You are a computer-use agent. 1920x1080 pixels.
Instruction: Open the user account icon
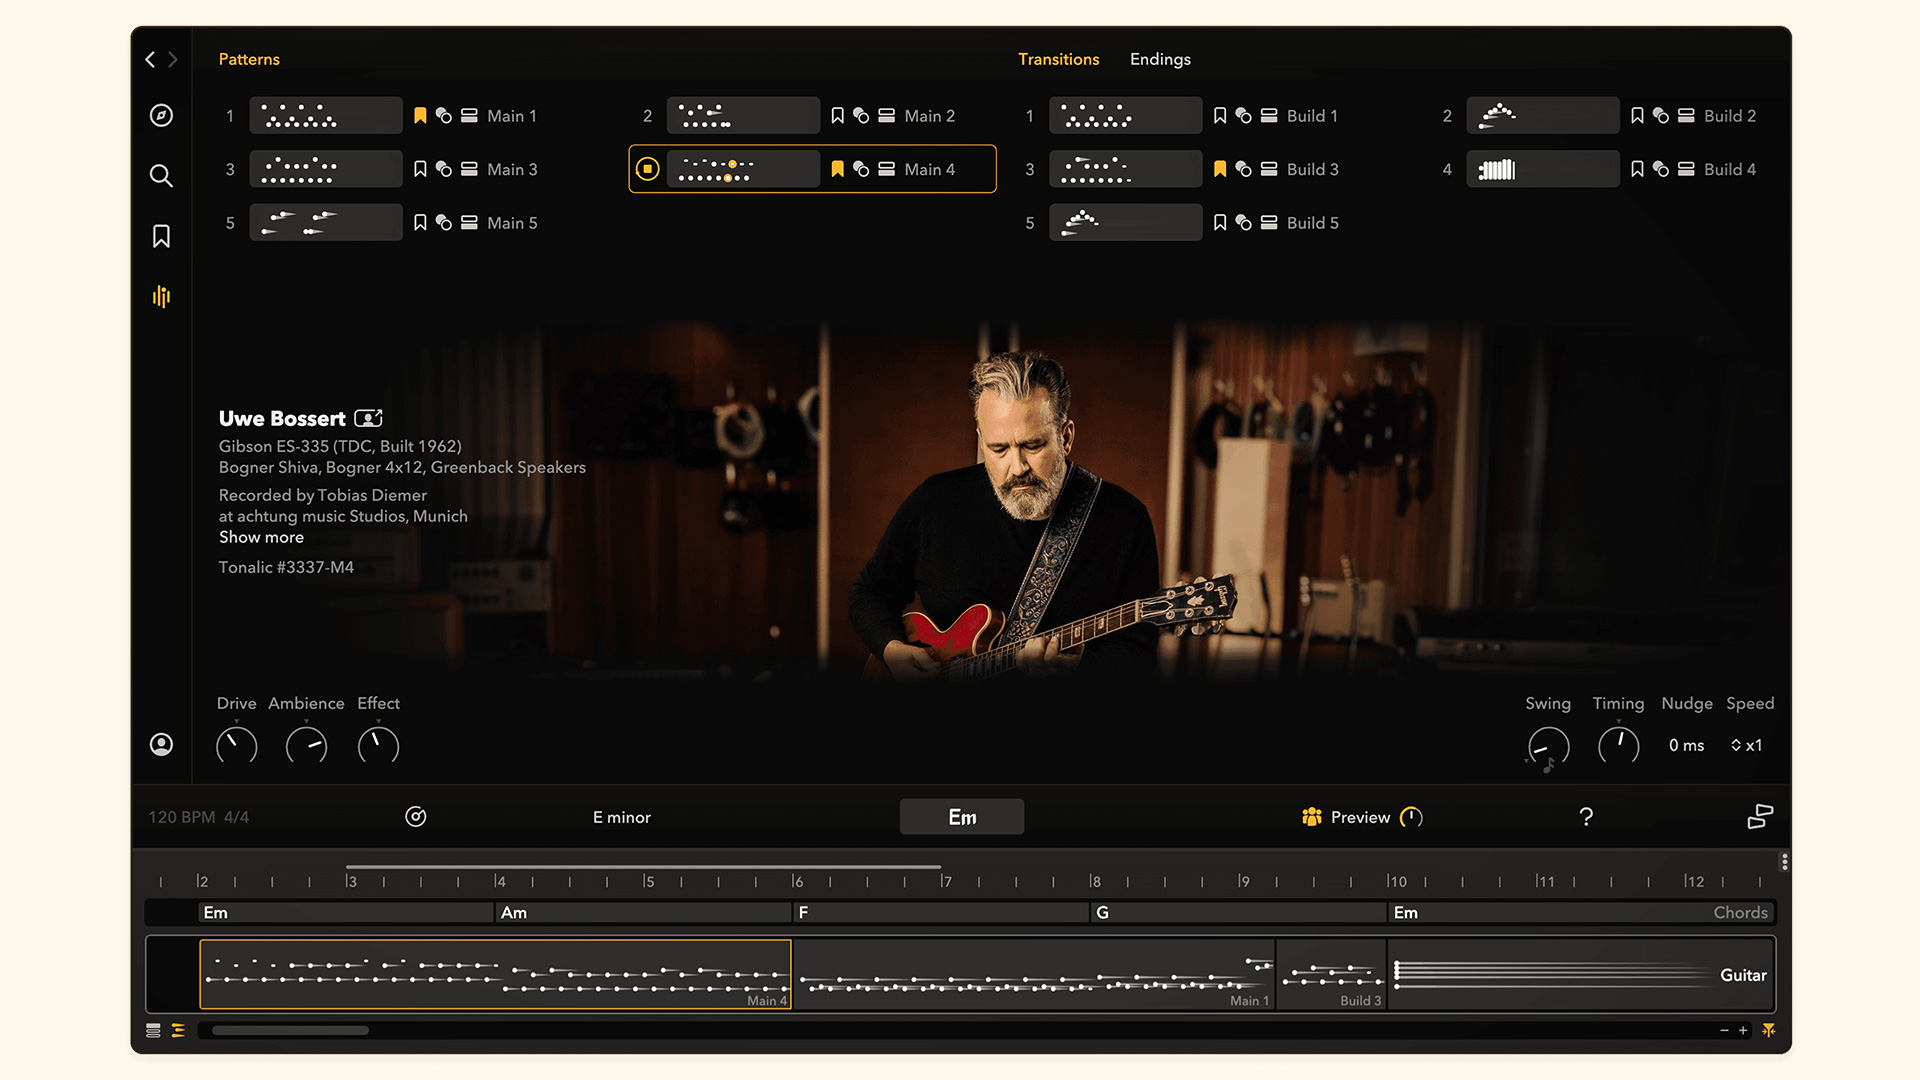coord(161,744)
